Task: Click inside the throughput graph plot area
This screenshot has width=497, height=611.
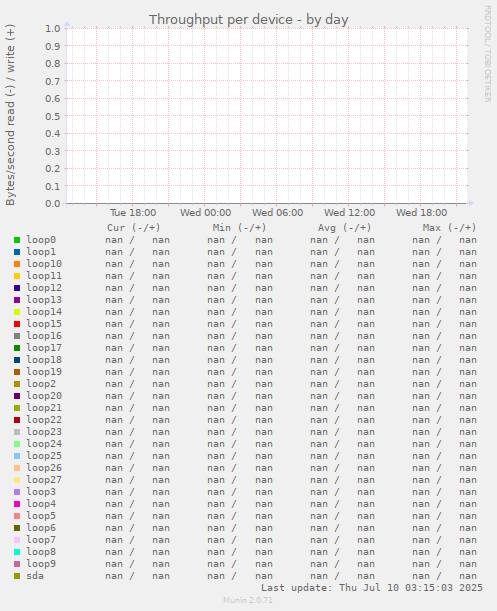Action: click(x=267, y=116)
